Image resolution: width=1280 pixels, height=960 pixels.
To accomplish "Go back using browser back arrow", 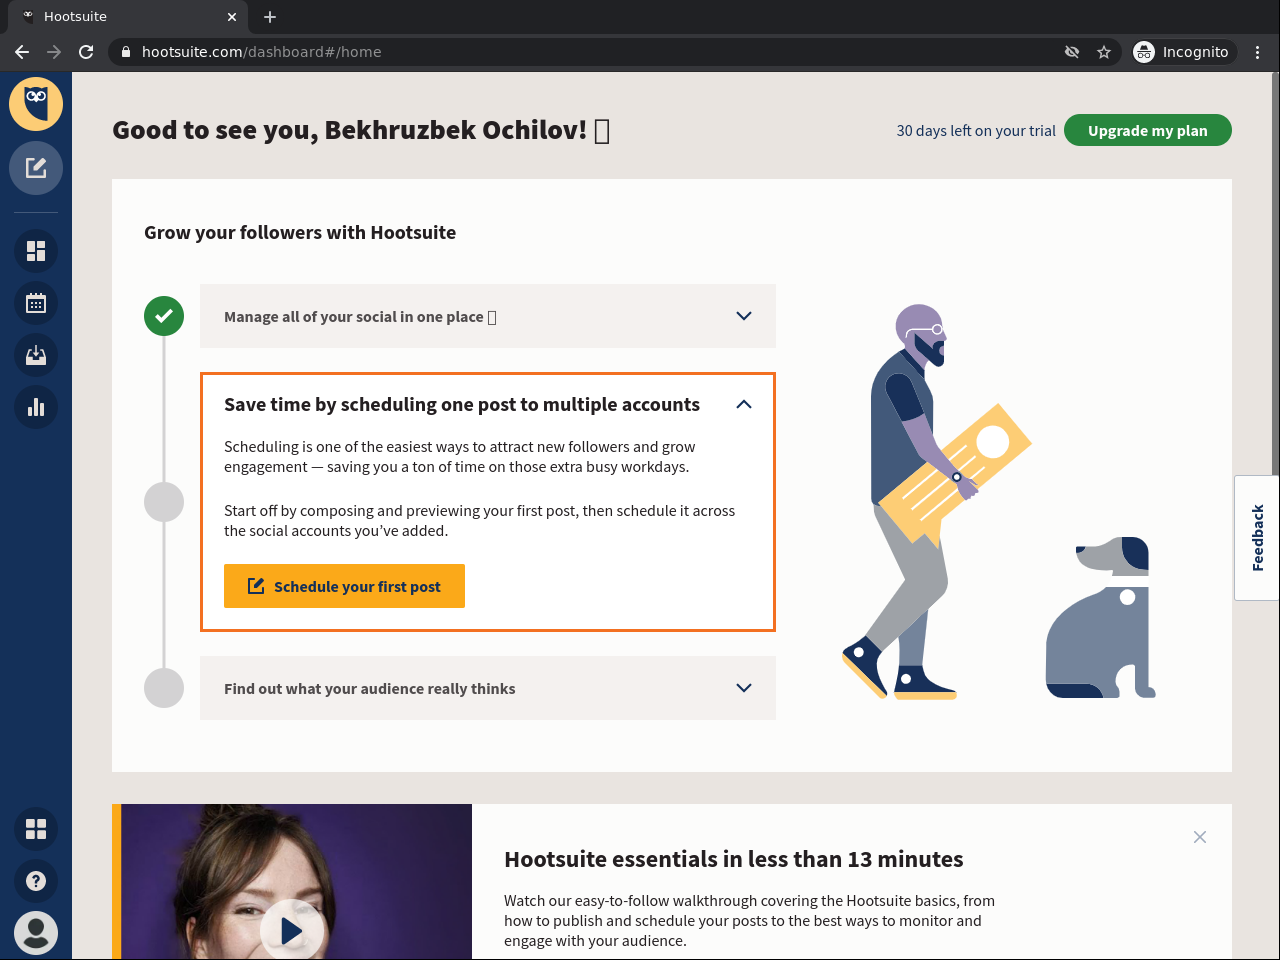I will 22,52.
